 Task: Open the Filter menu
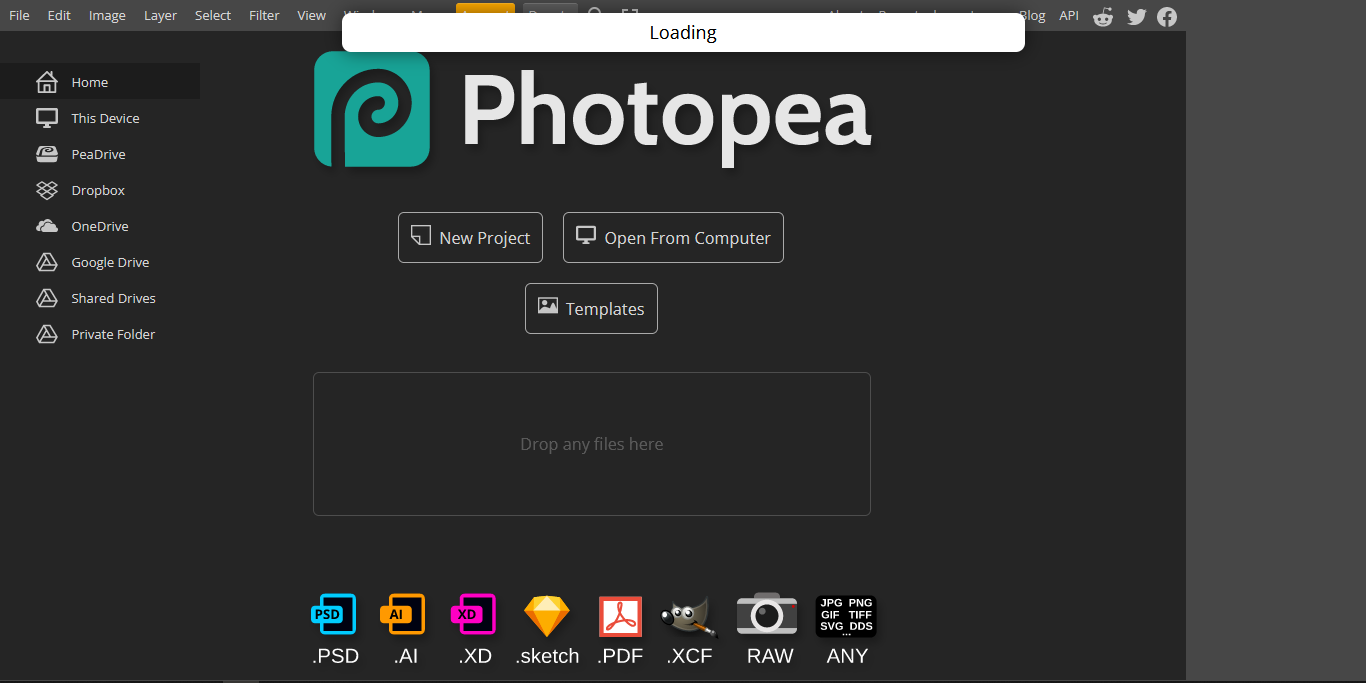264,15
